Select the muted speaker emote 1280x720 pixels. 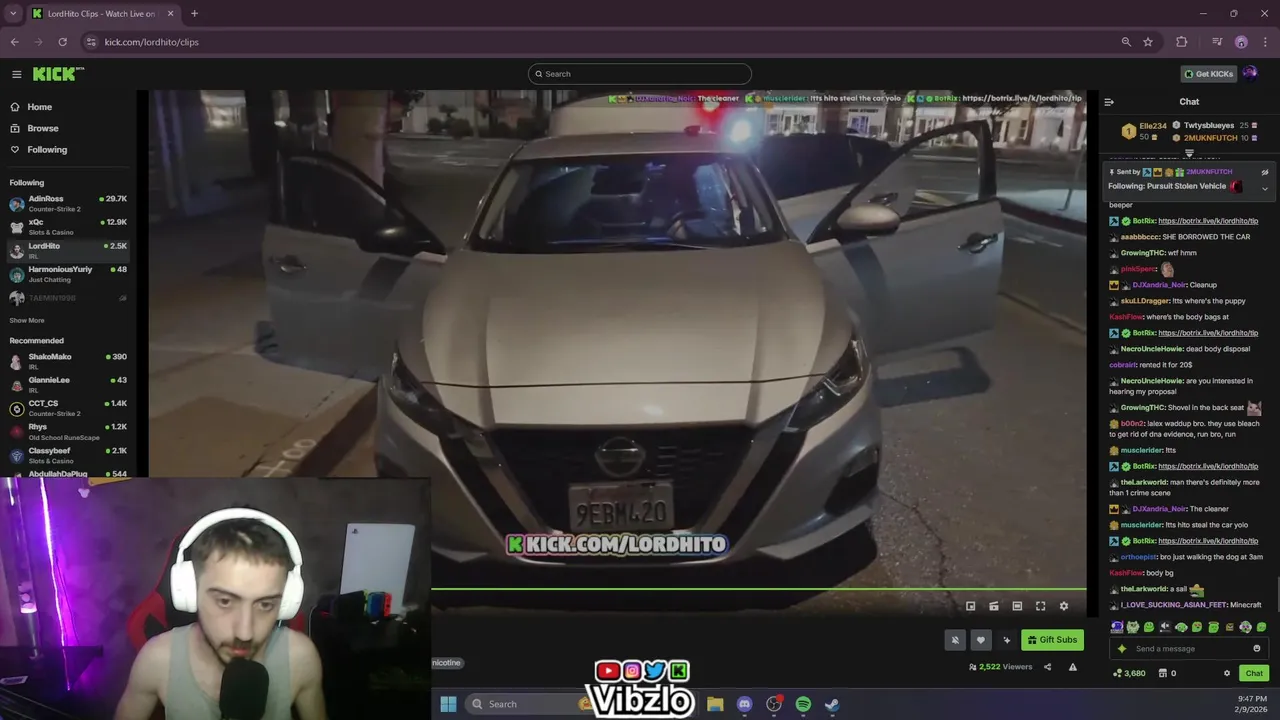tap(1165, 627)
